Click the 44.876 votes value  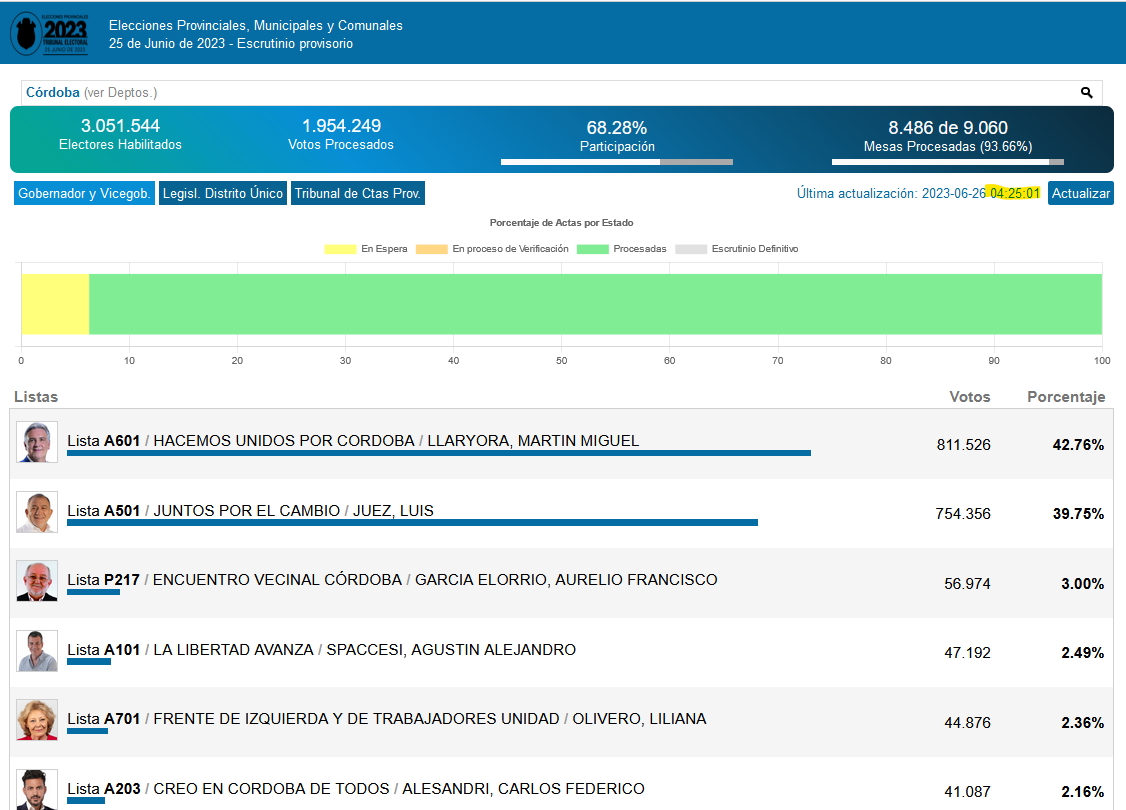[967, 722]
